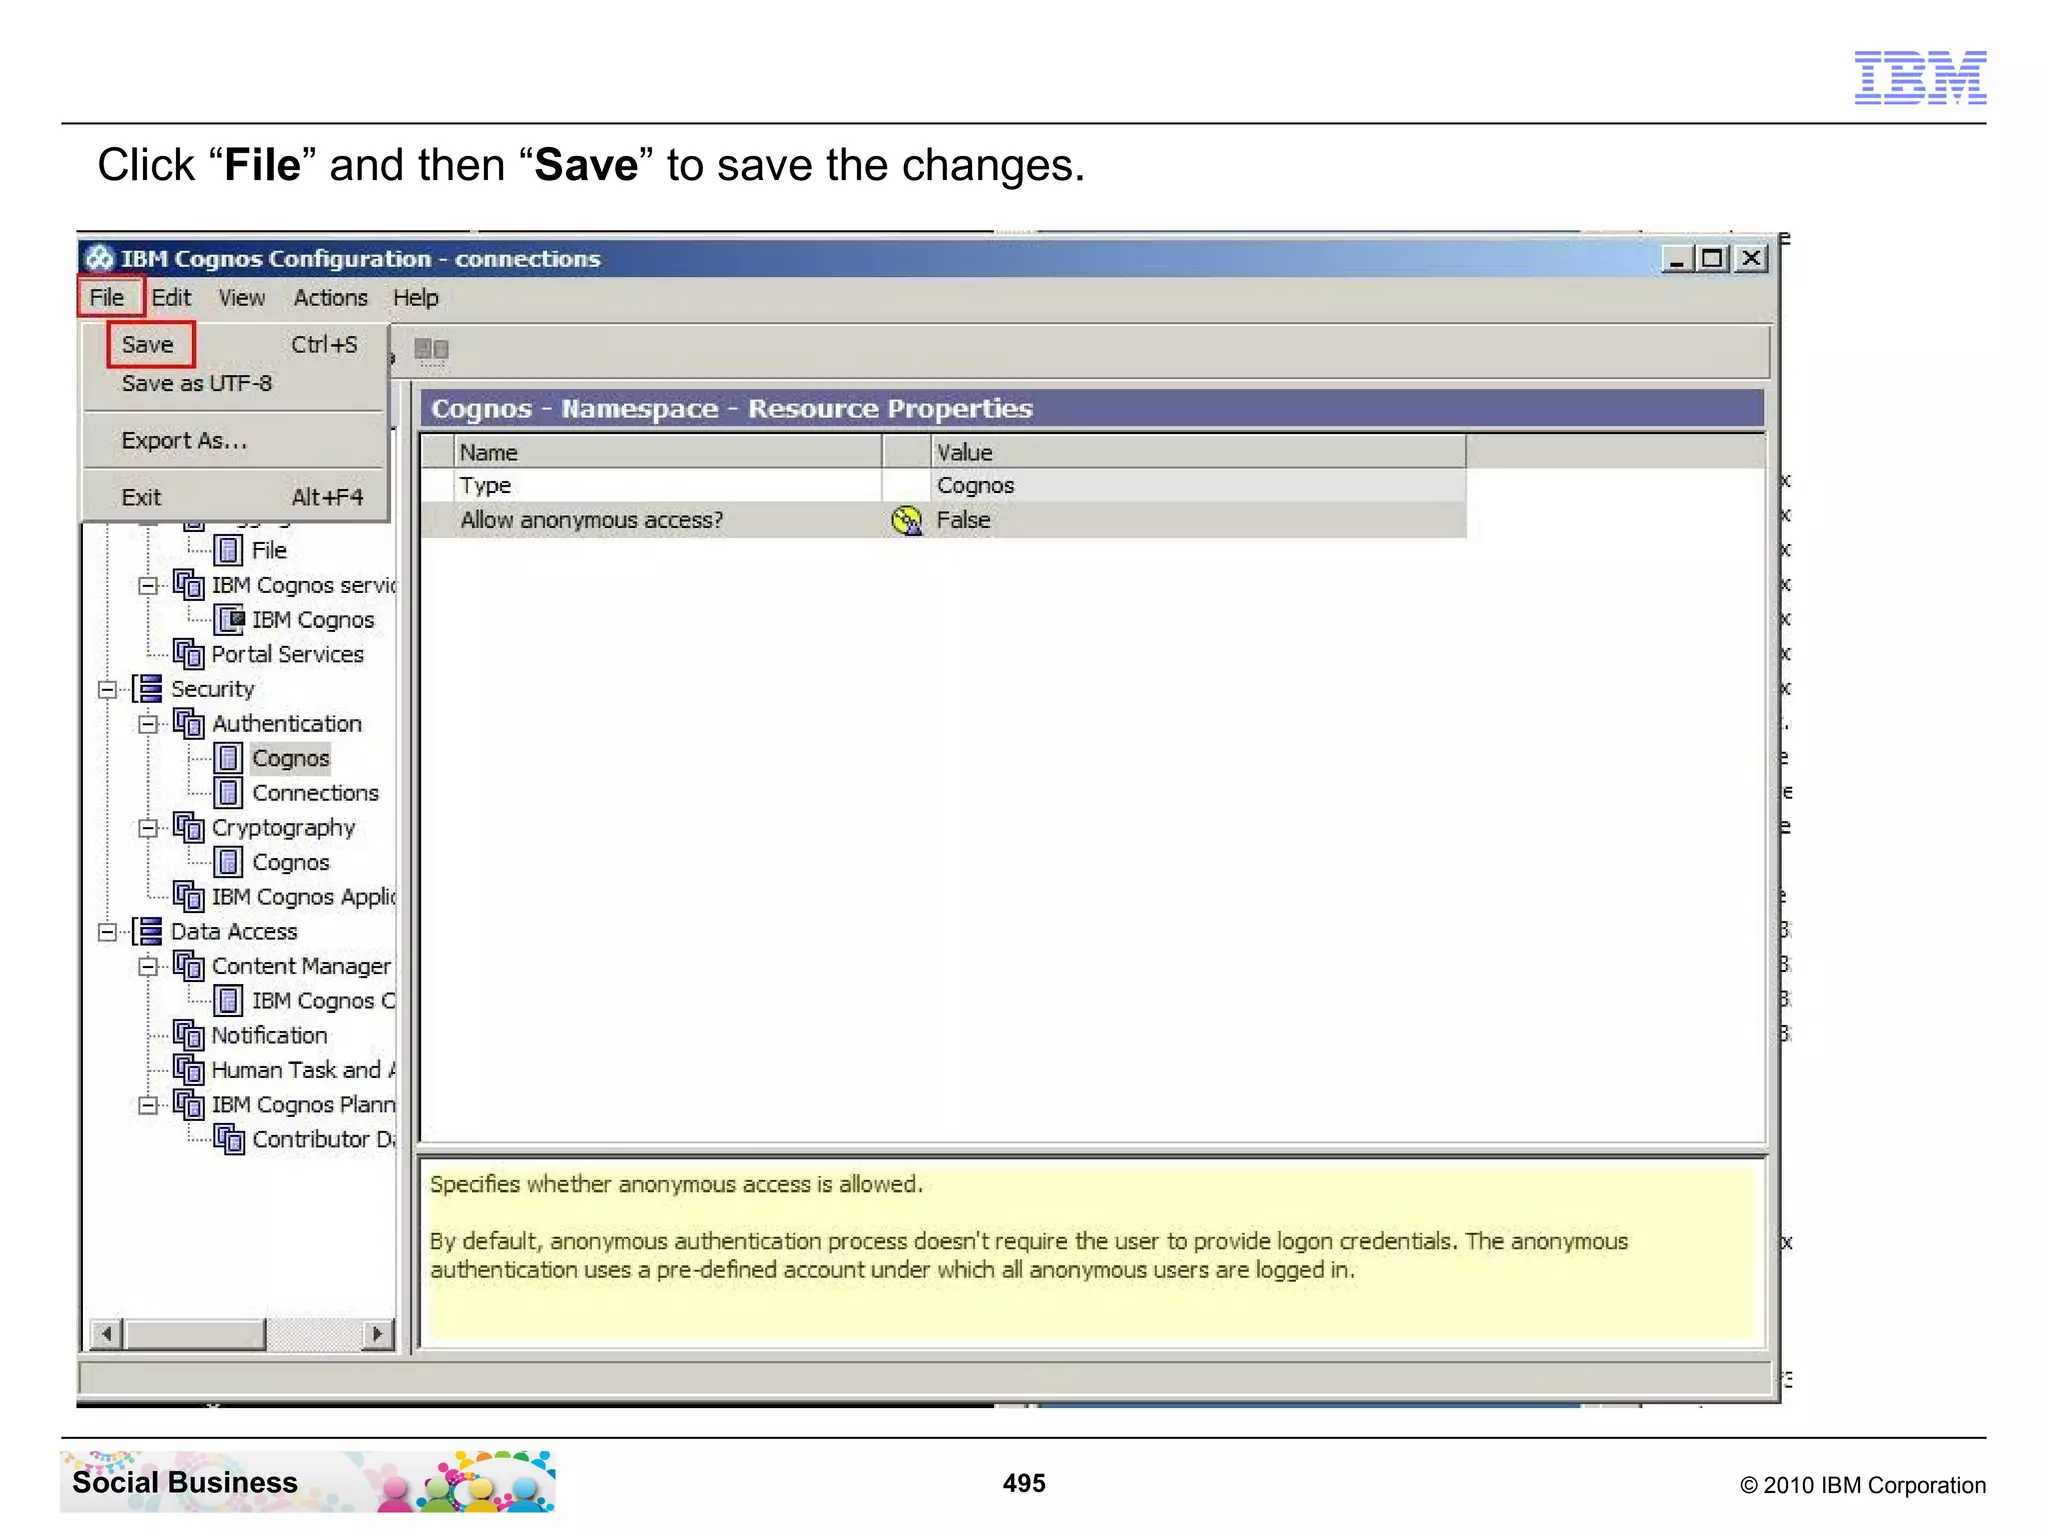The image size is (2048, 1536).
Task: Collapse the IBM Cognos services node
Action: tap(148, 586)
